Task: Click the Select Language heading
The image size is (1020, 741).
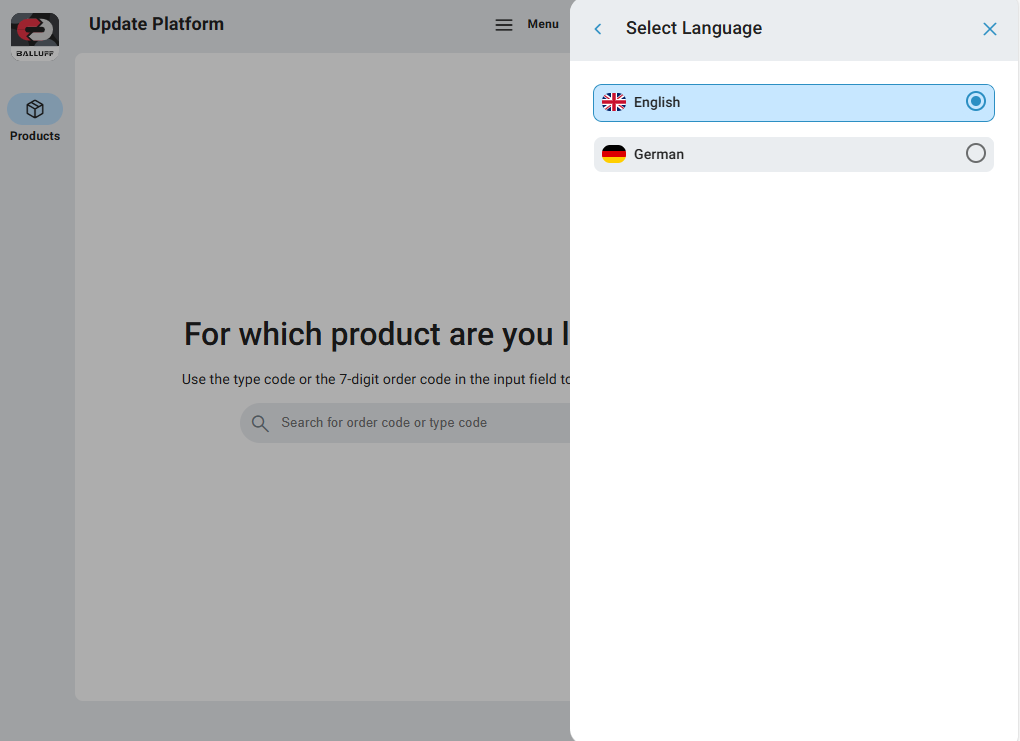Action: point(693,28)
